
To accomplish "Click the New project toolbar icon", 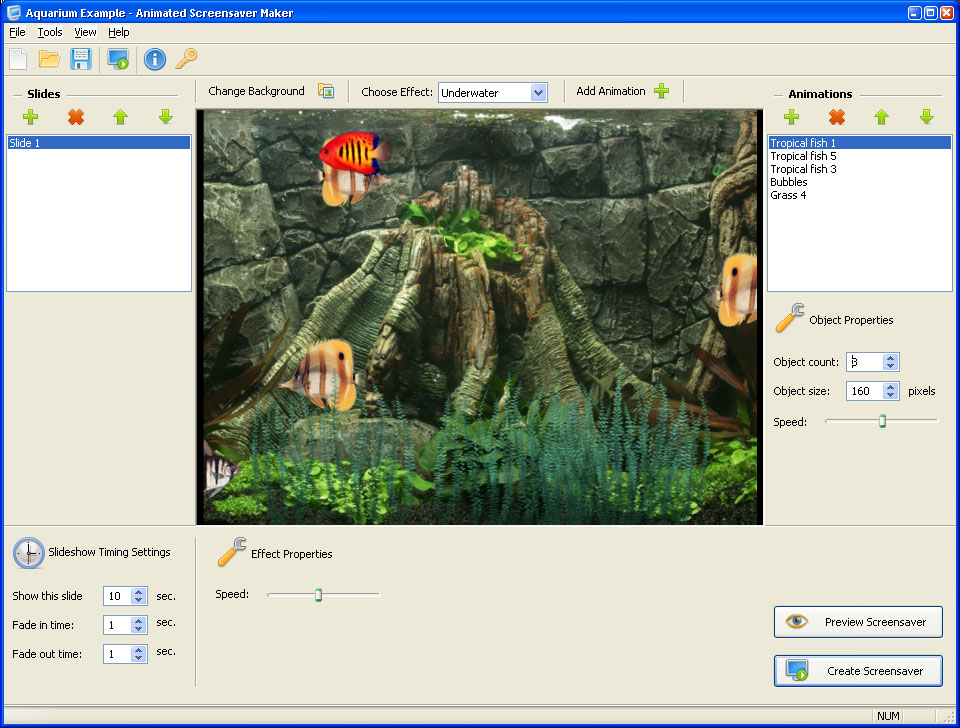I will point(18,59).
